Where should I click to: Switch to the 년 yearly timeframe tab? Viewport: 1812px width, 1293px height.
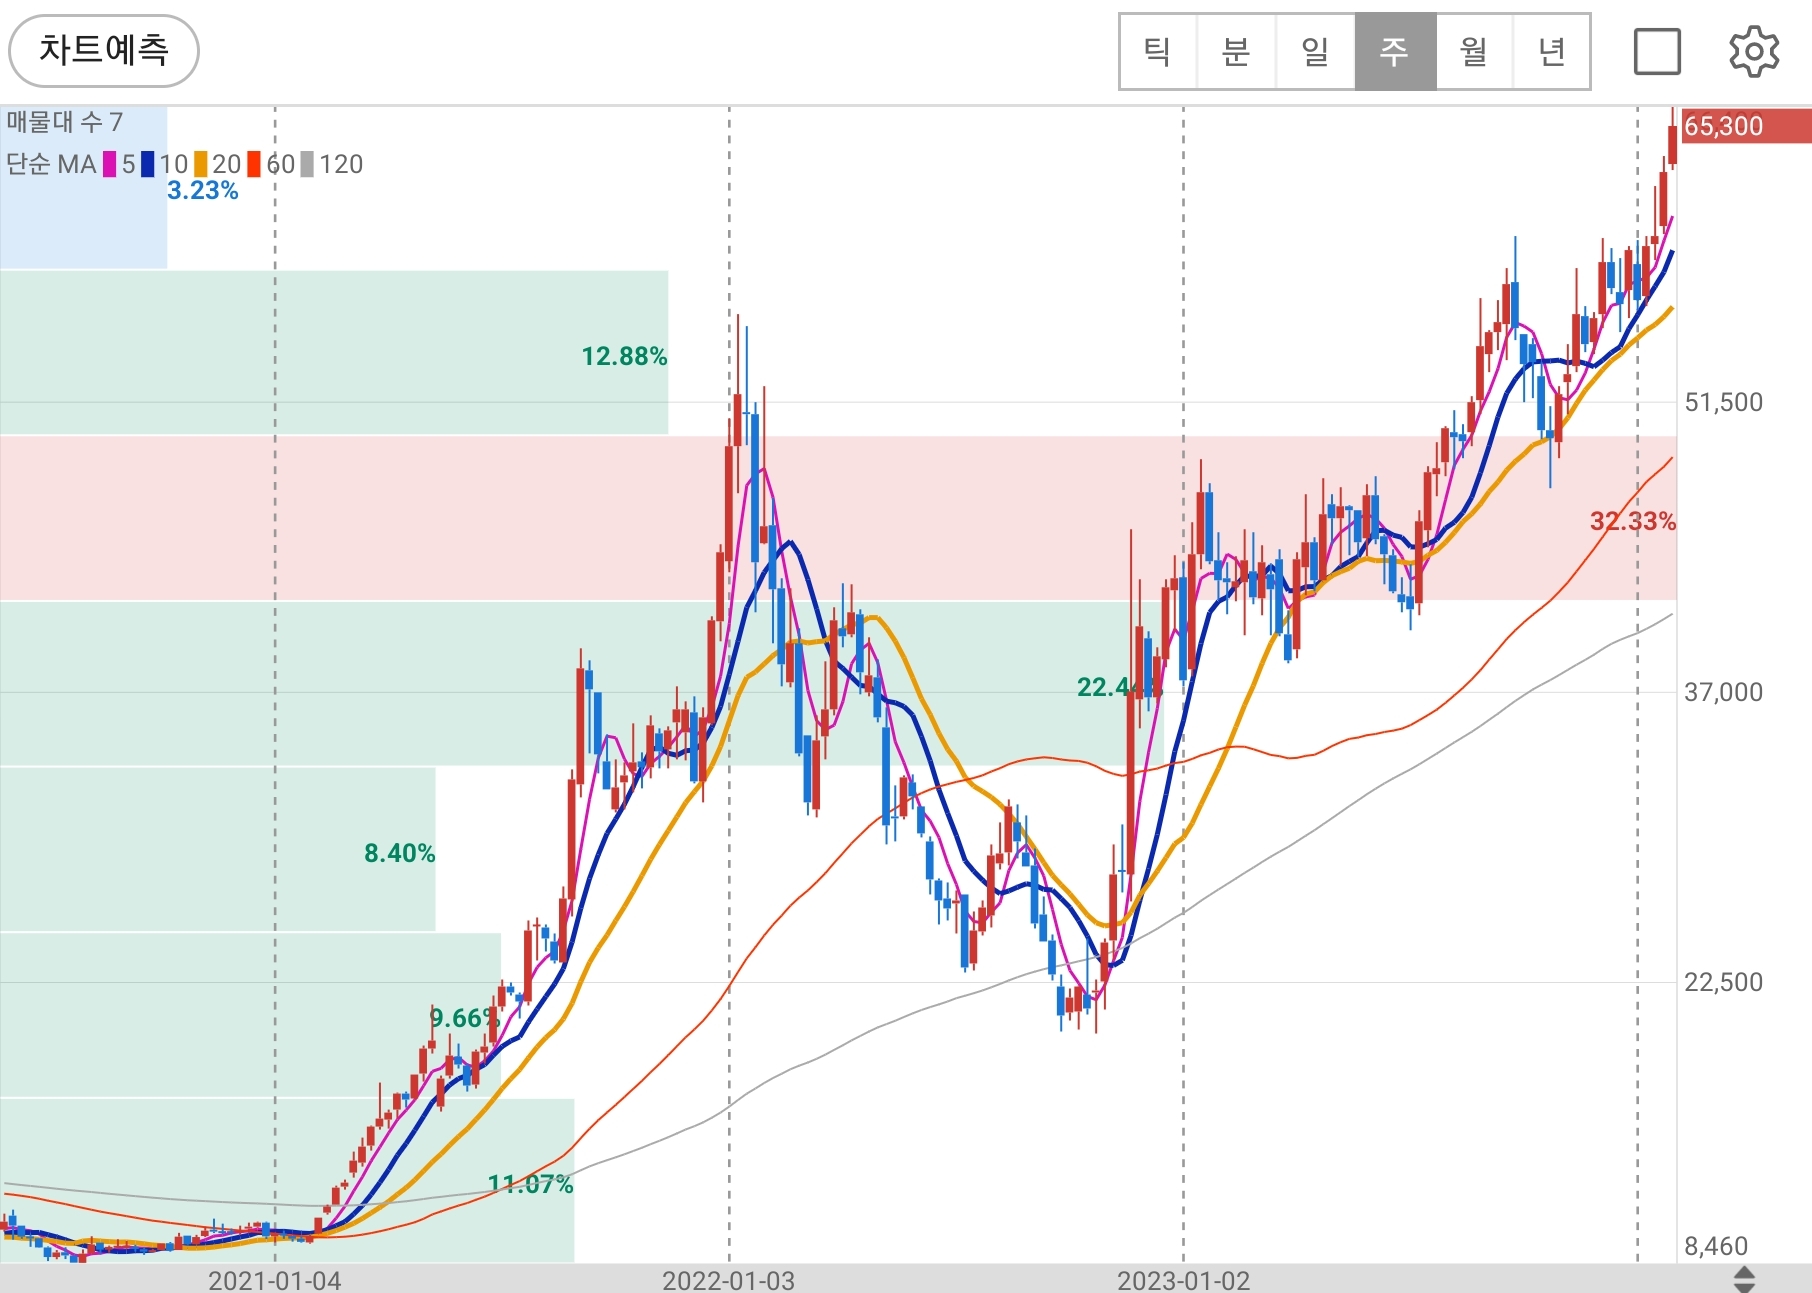1552,52
